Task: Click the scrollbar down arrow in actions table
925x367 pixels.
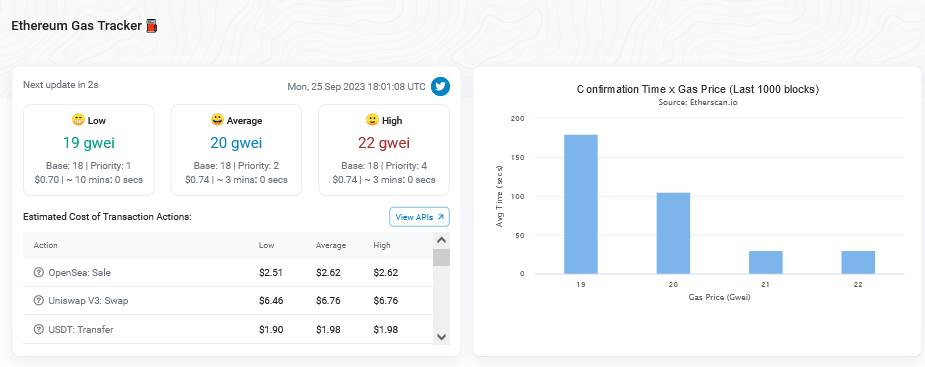Action: click(x=441, y=336)
